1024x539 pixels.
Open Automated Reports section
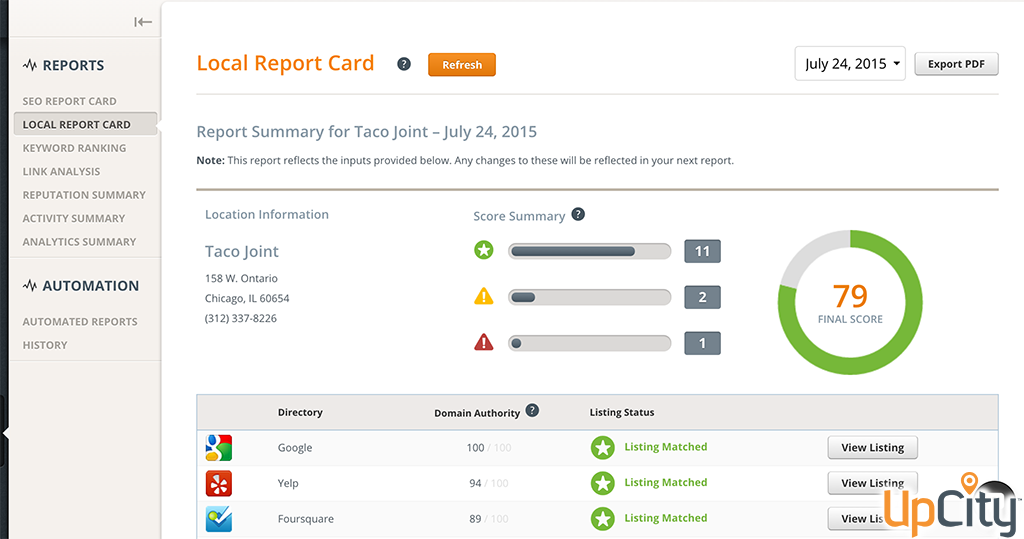(80, 321)
